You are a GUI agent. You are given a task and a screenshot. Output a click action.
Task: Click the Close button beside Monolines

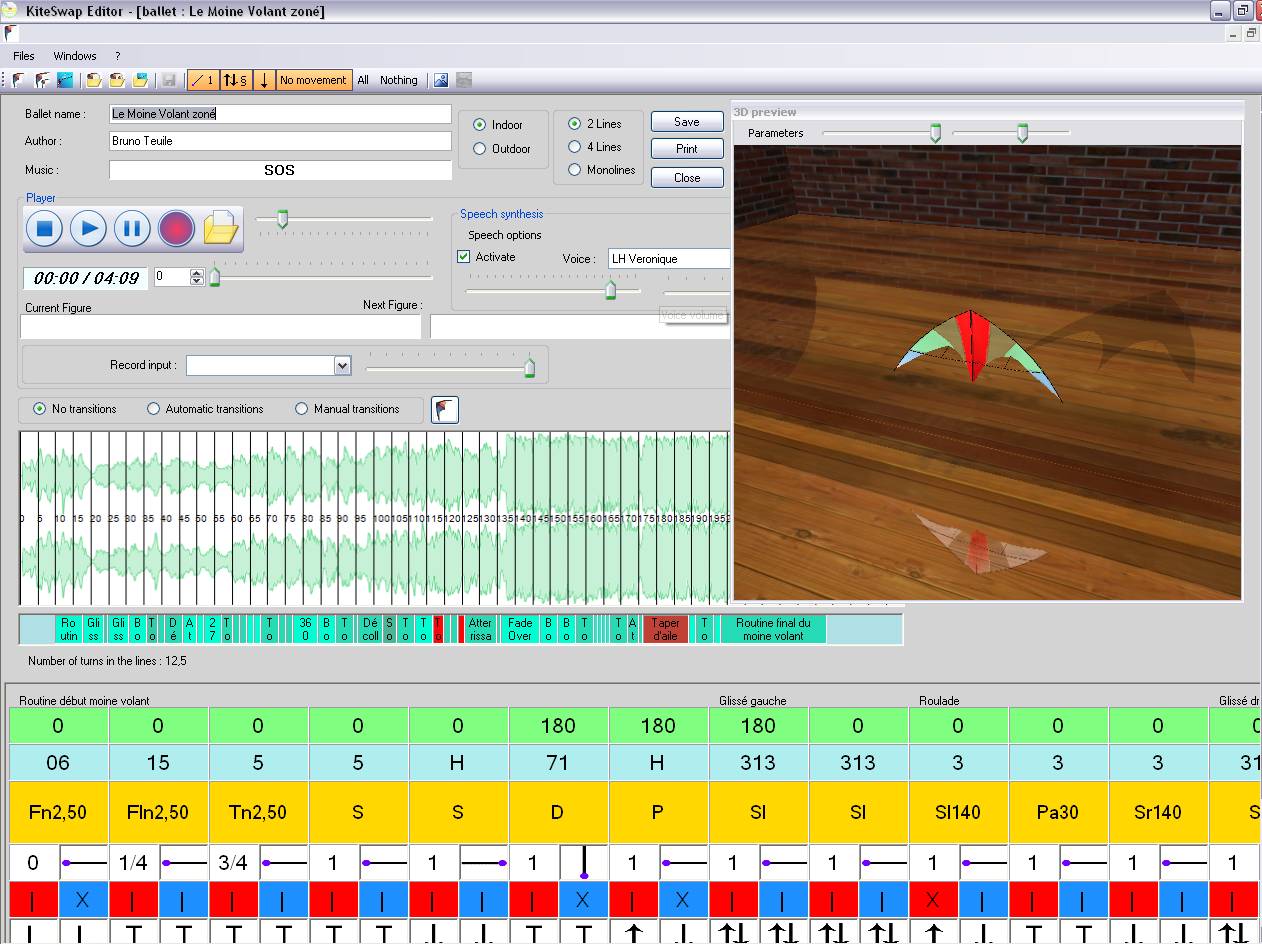click(x=687, y=178)
